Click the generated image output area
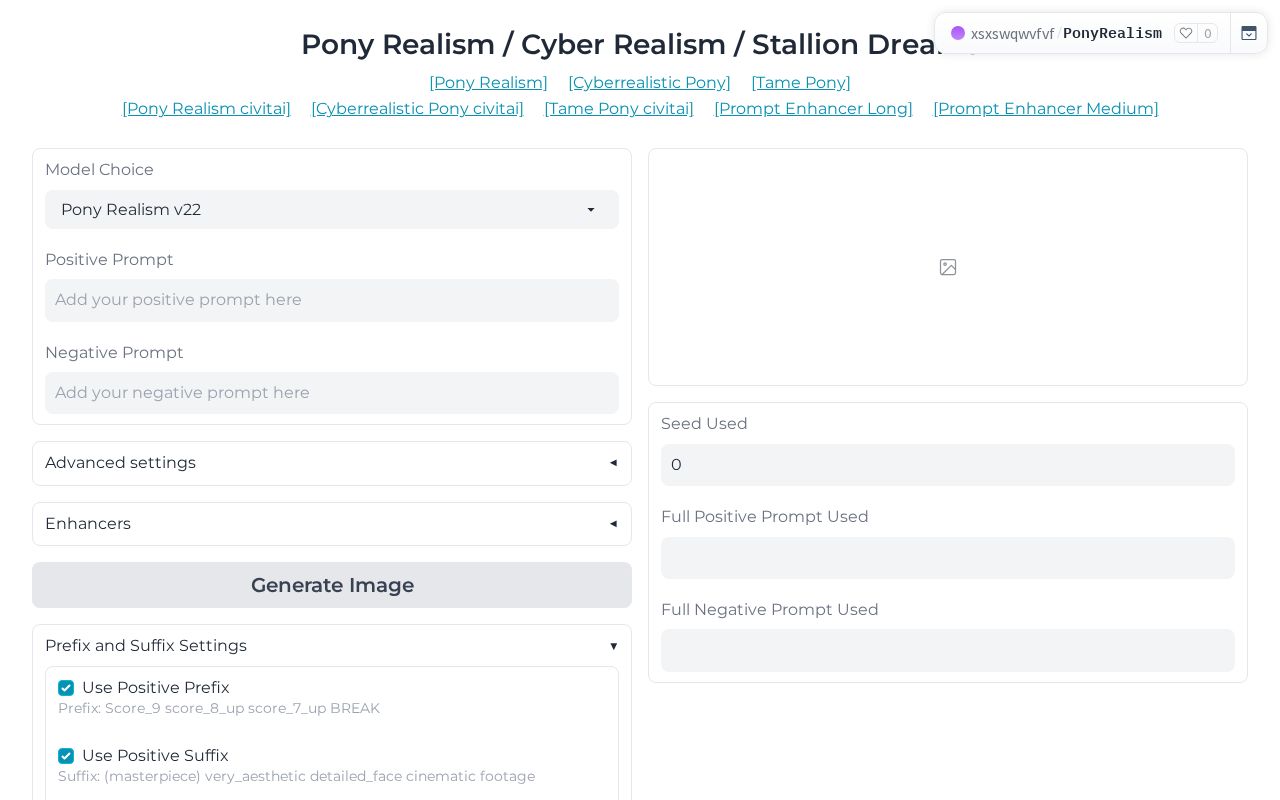This screenshot has width=1280, height=800. [948, 267]
